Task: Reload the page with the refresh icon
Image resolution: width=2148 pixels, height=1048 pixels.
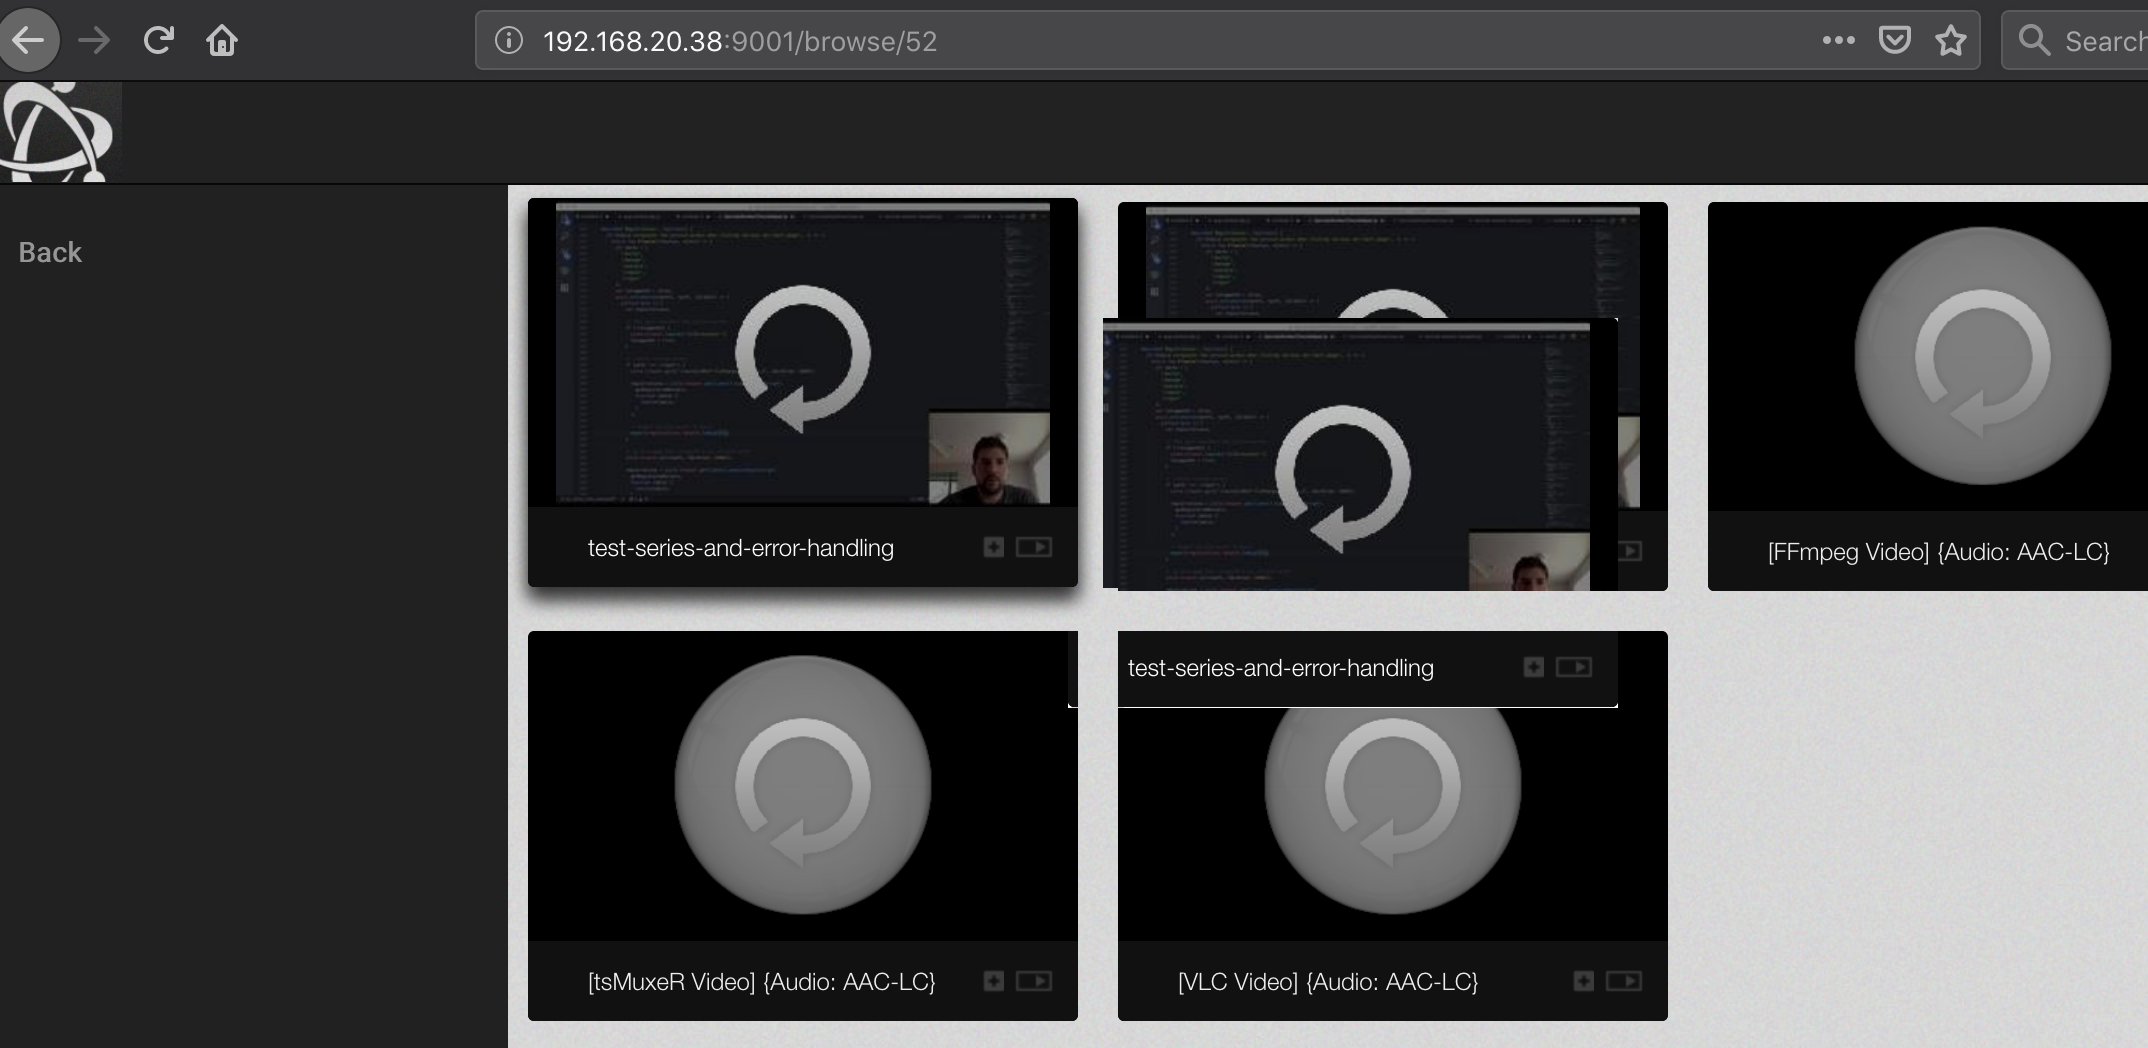Action: tap(159, 39)
